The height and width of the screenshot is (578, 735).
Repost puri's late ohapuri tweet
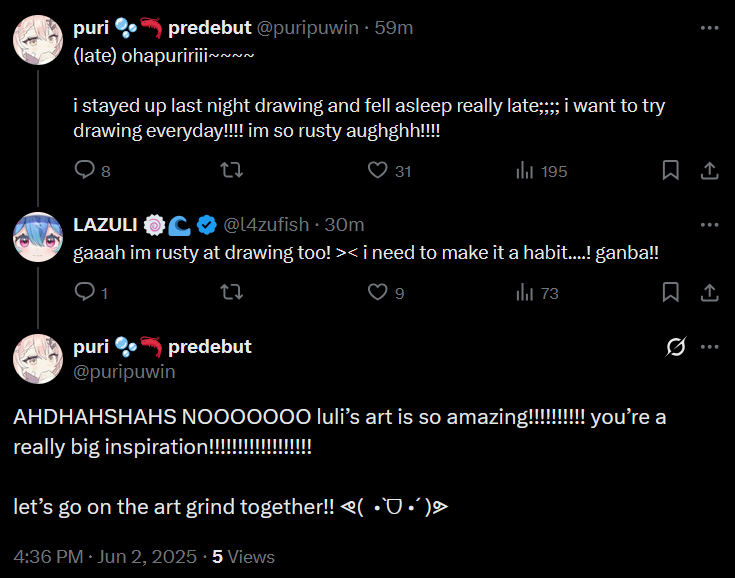(231, 171)
